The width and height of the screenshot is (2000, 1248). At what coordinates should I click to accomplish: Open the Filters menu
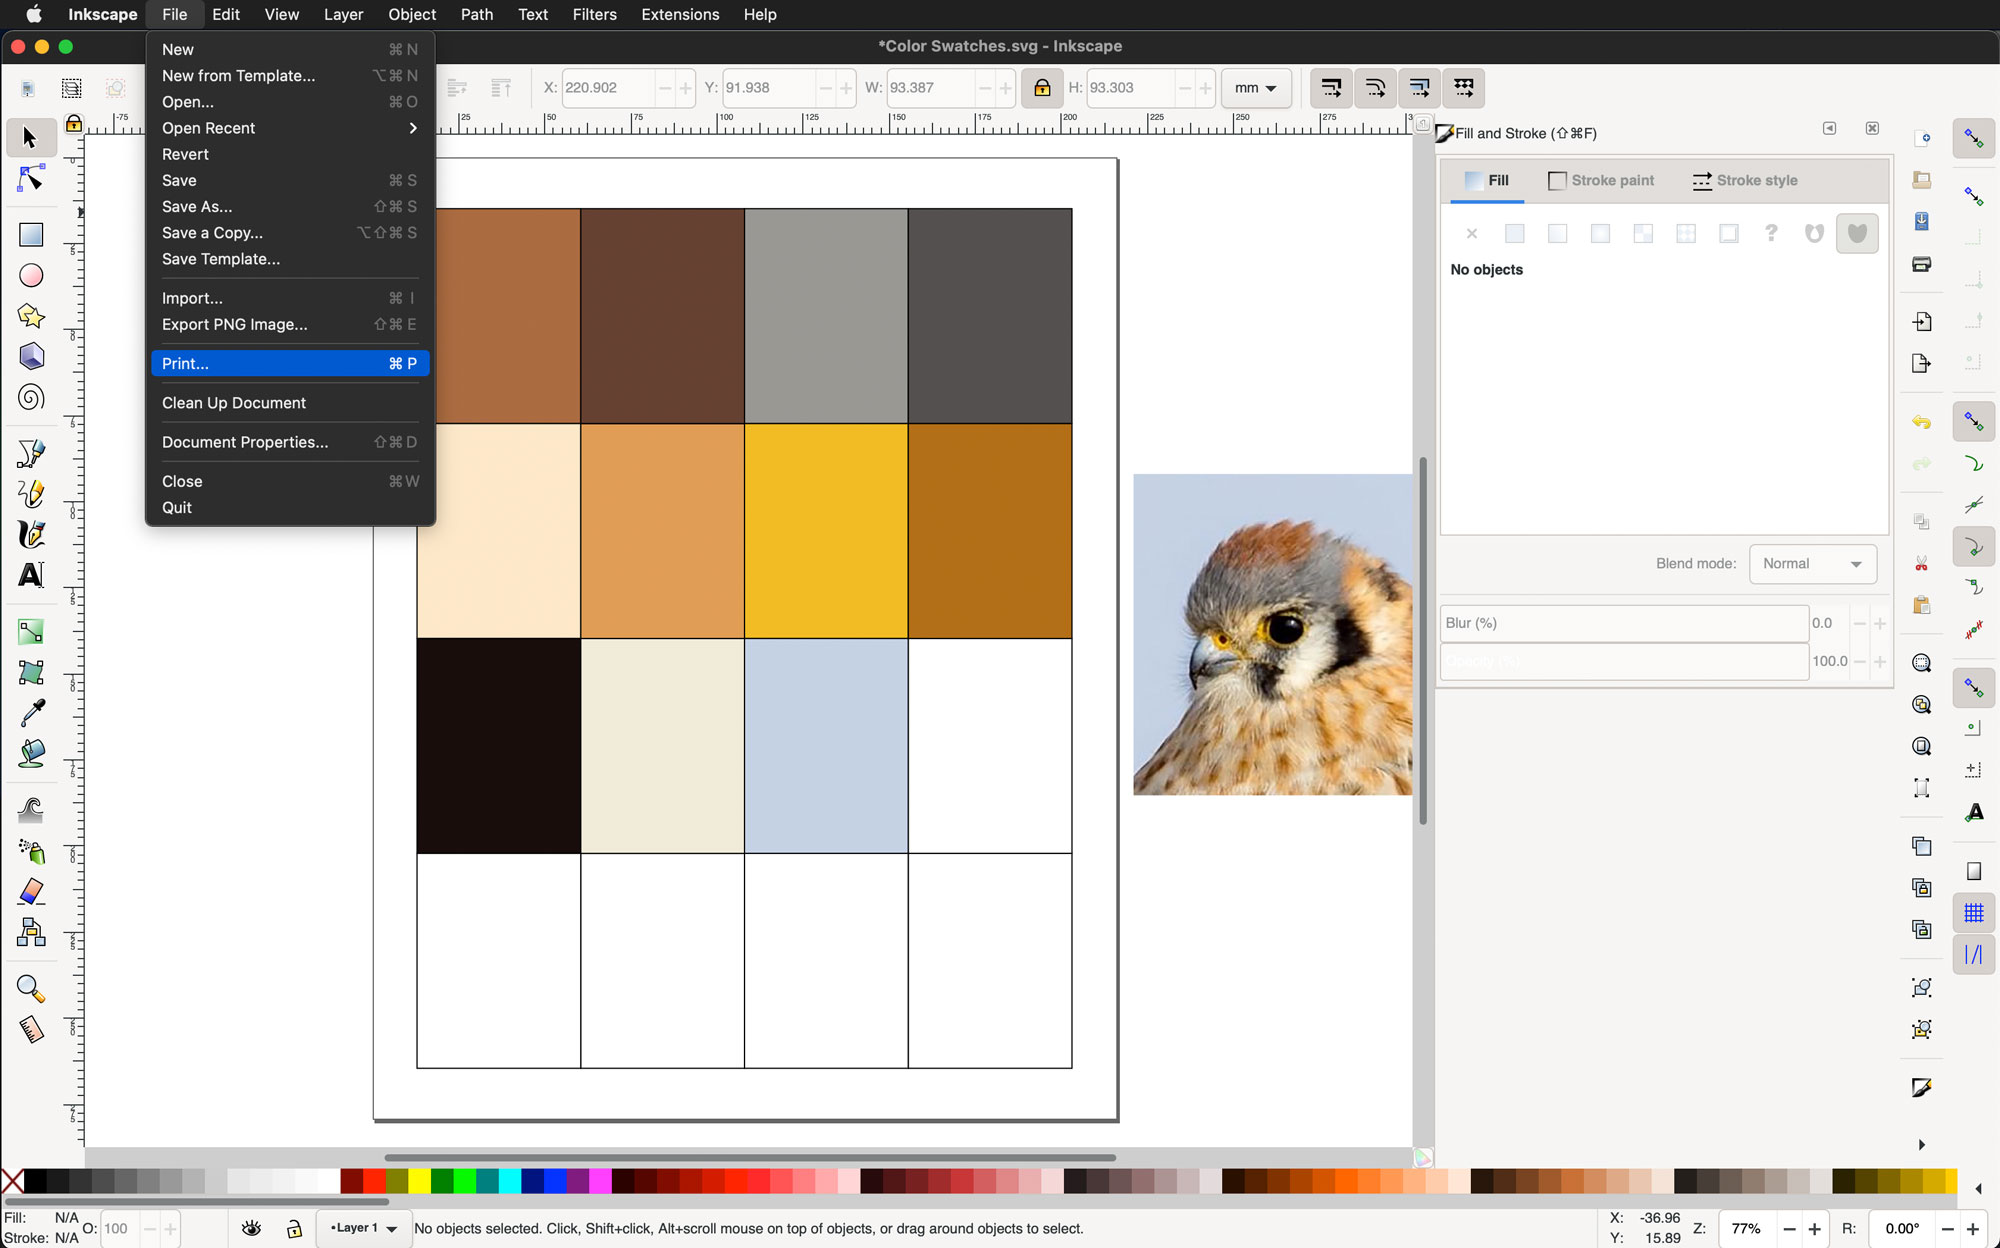(x=594, y=14)
